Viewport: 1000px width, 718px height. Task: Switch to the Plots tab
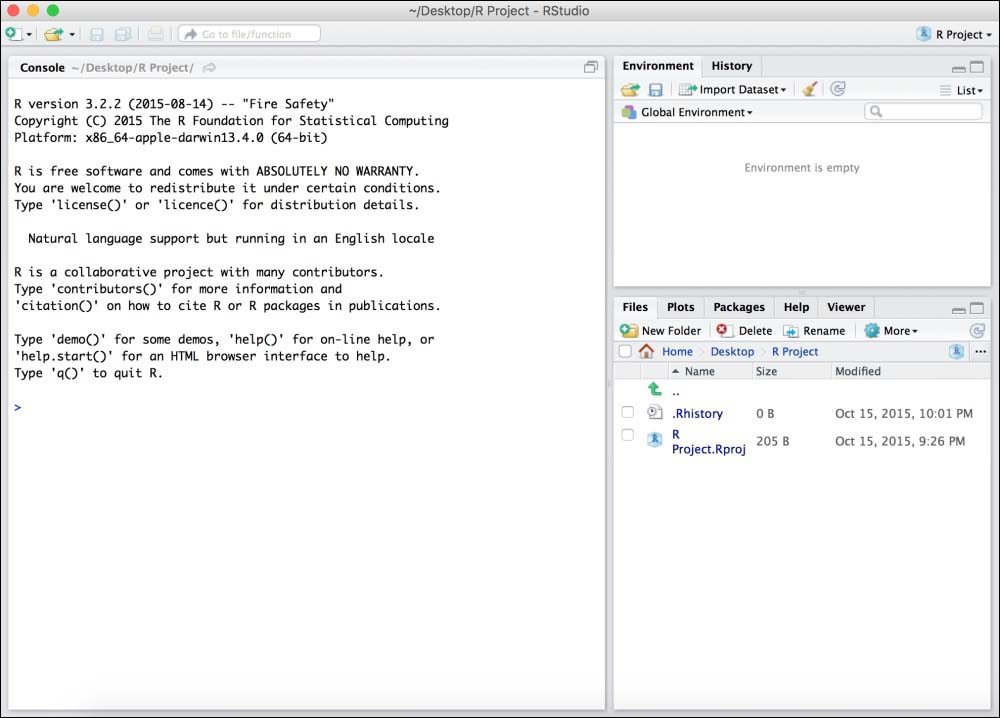click(x=680, y=307)
